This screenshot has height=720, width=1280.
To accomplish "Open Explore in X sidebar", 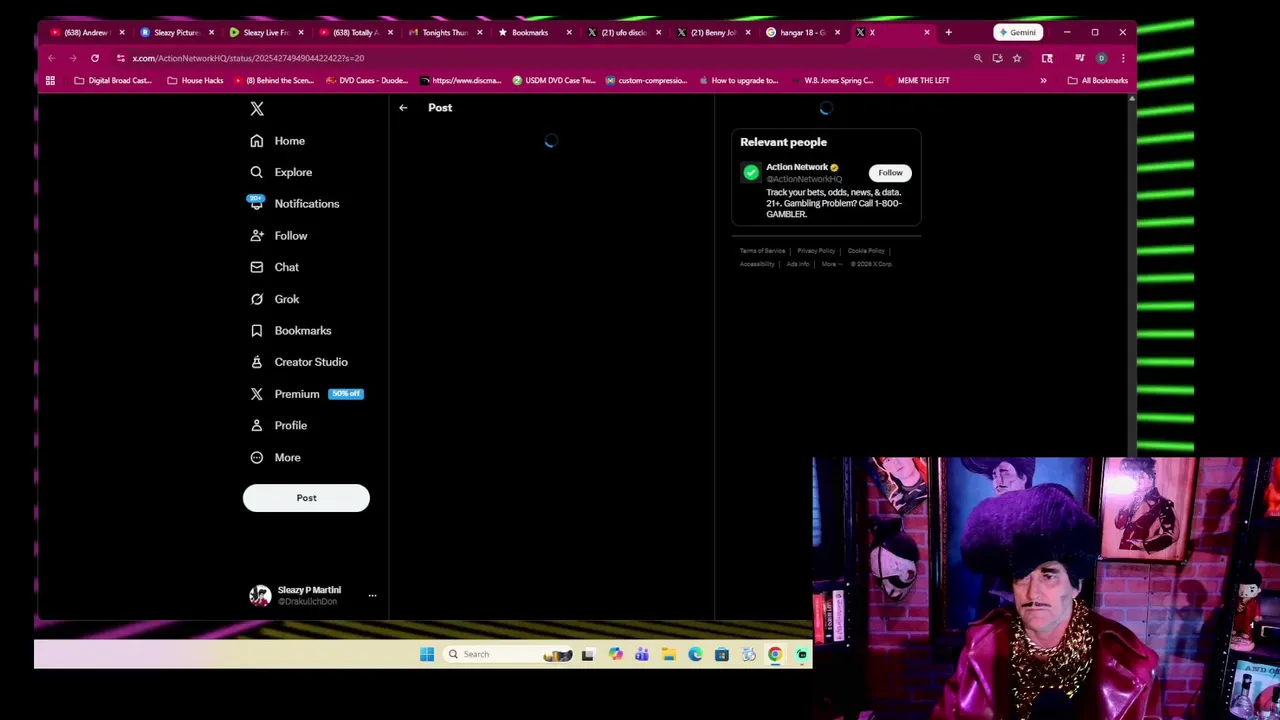I will pyautogui.click(x=281, y=172).
